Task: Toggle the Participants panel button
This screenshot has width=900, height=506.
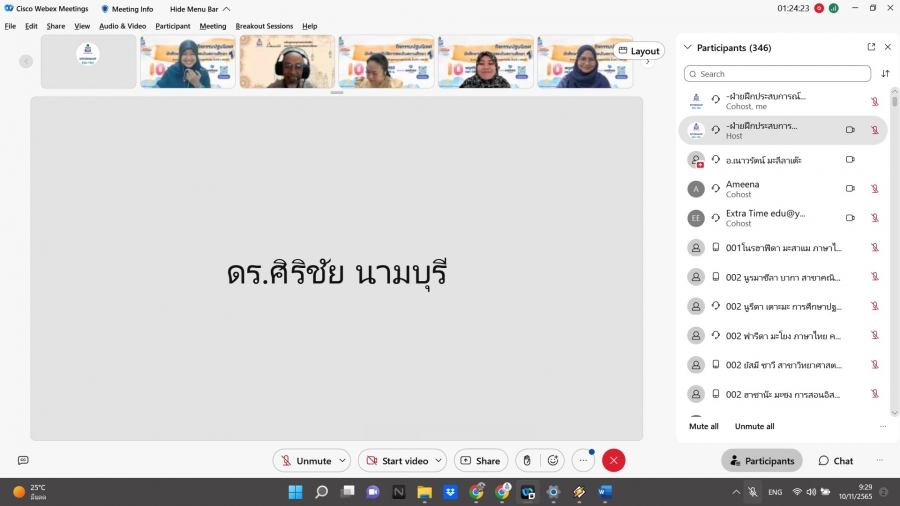Action: [761, 461]
